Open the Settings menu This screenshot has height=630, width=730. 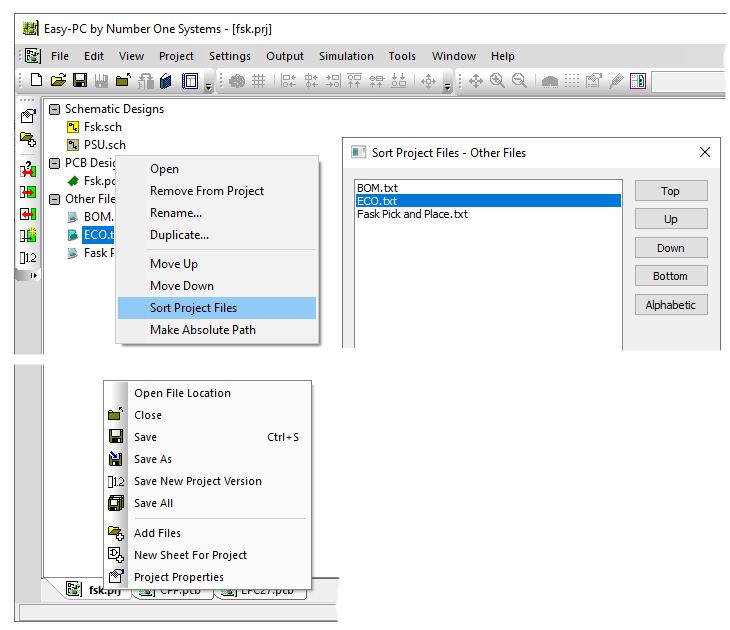[230, 56]
